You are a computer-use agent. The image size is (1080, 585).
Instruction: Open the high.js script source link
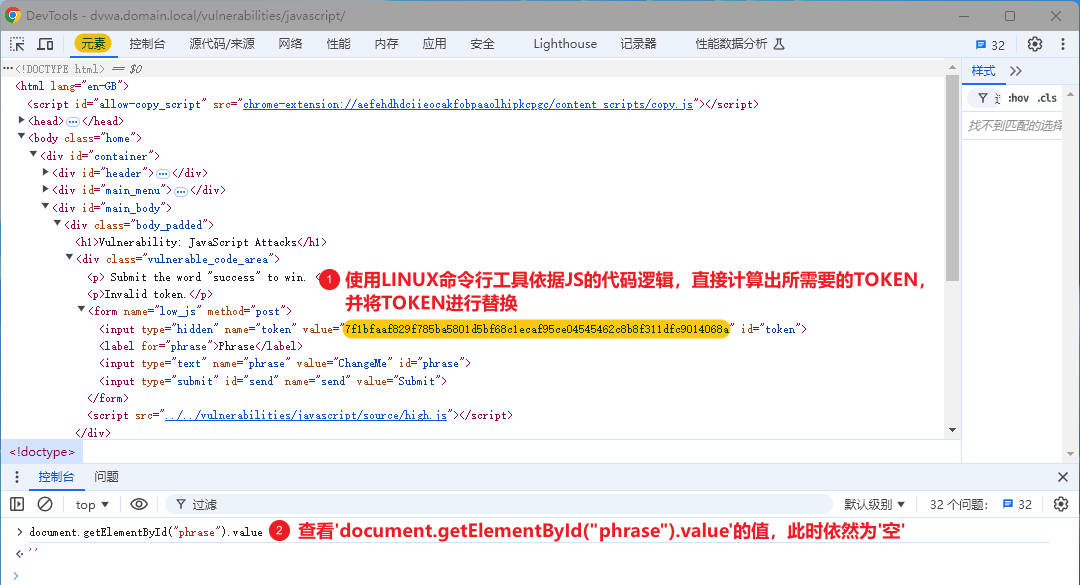click(307, 415)
